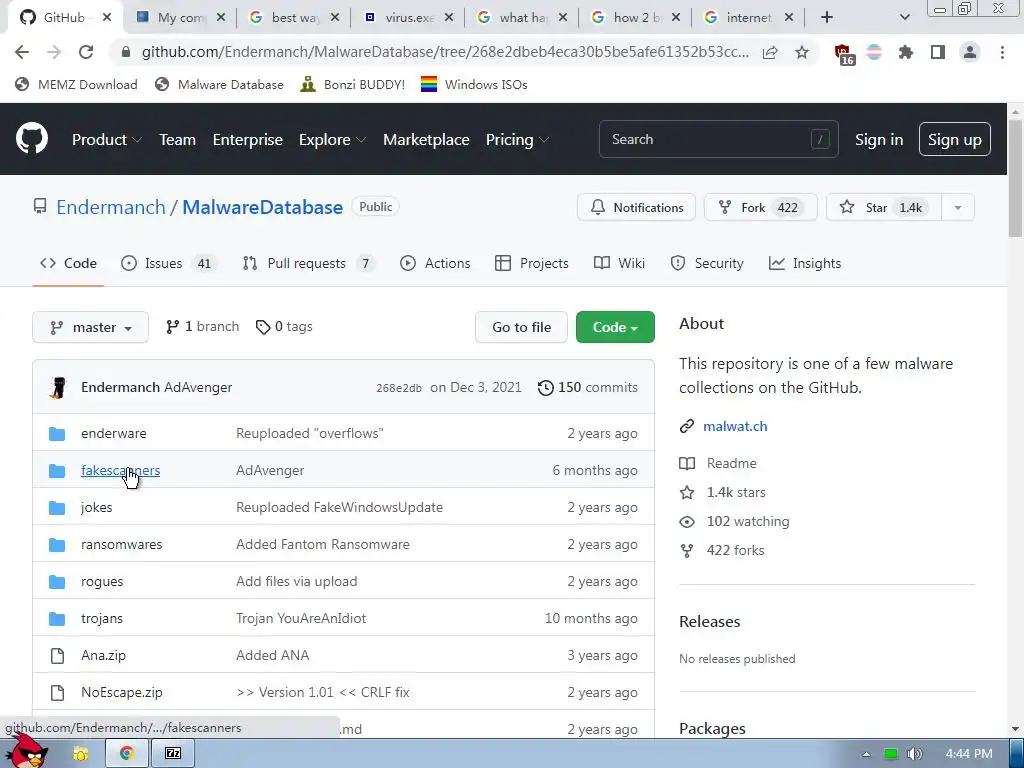Viewport: 1024px width, 768px height.
Task: Click the Notifications bell icon
Action: pos(598,208)
